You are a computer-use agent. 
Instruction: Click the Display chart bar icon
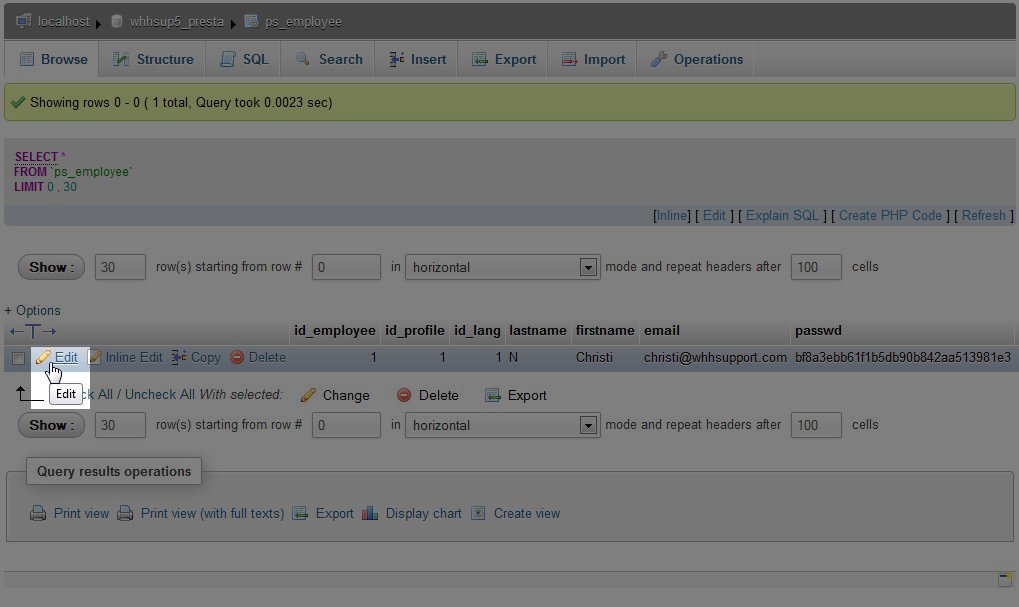(x=370, y=513)
